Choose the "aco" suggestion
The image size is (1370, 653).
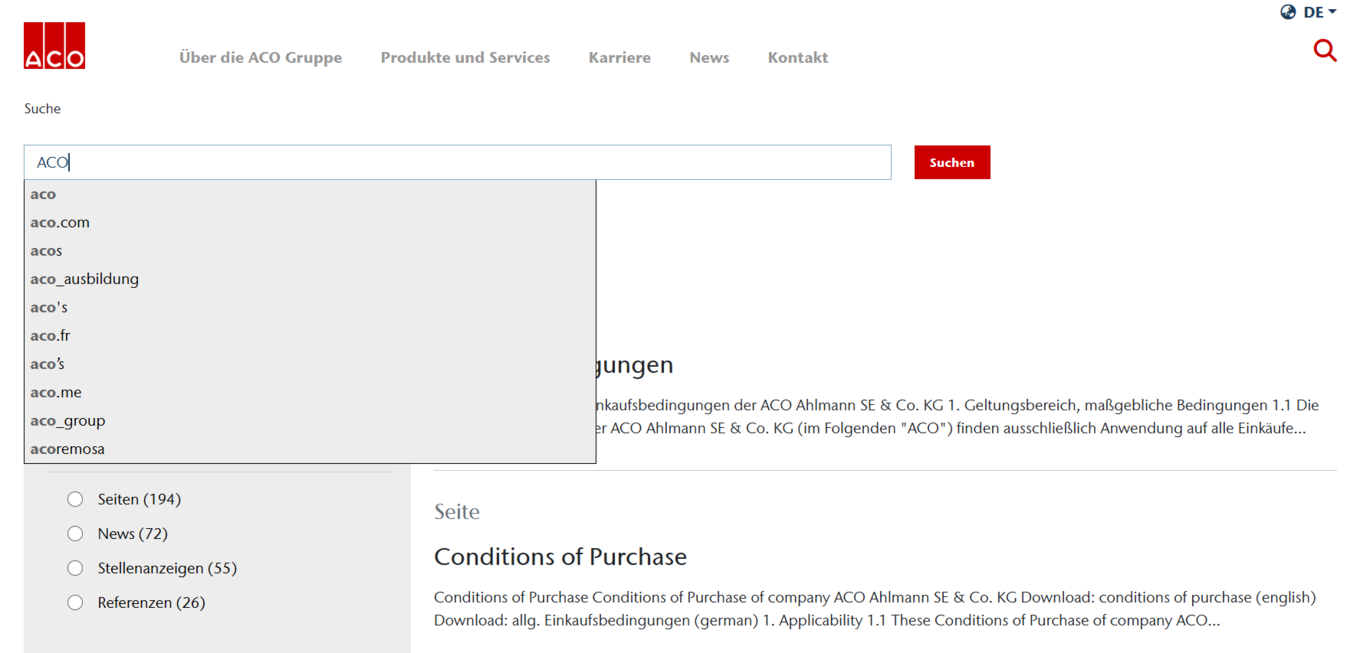tap(310, 194)
